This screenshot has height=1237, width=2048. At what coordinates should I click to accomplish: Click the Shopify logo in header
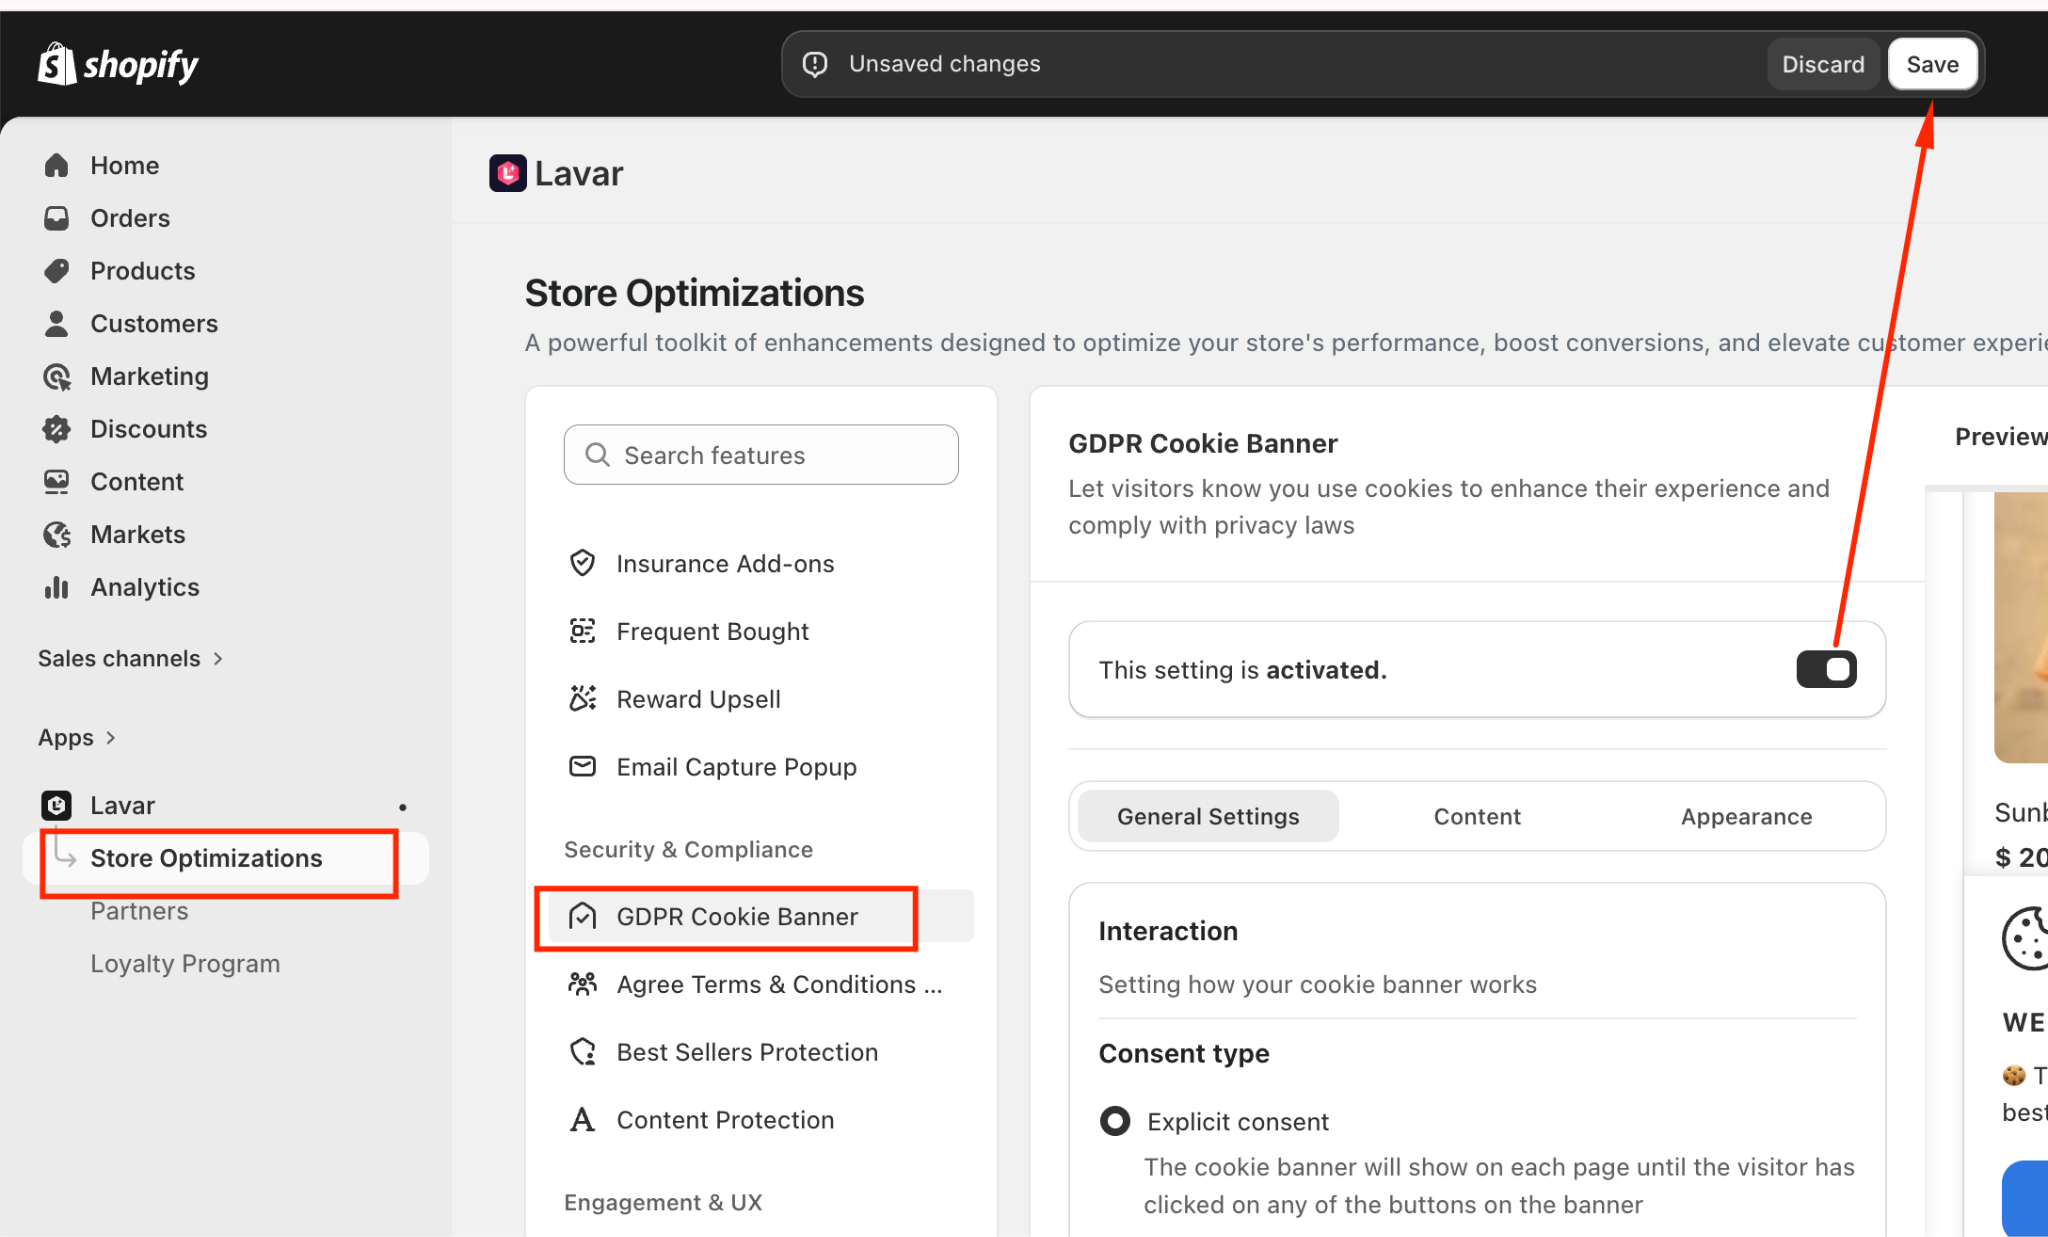[118, 65]
